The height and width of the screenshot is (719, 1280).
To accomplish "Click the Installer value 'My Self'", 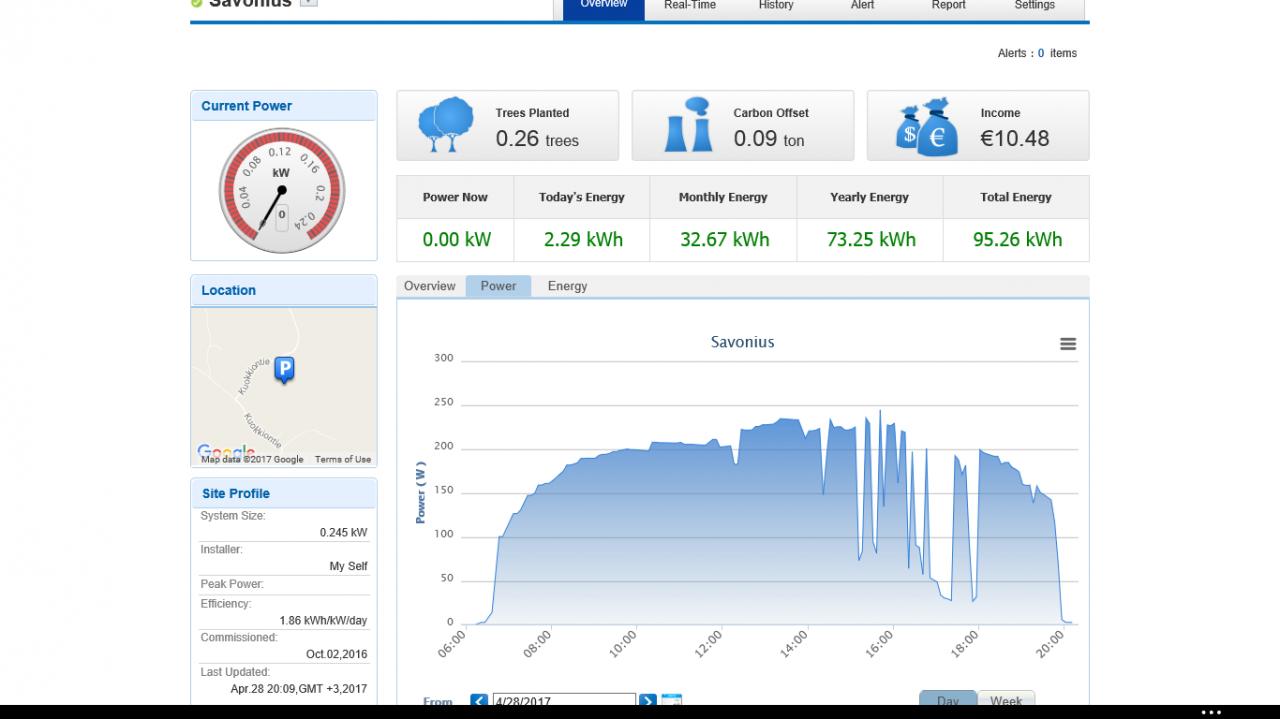I will click(x=348, y=566).
